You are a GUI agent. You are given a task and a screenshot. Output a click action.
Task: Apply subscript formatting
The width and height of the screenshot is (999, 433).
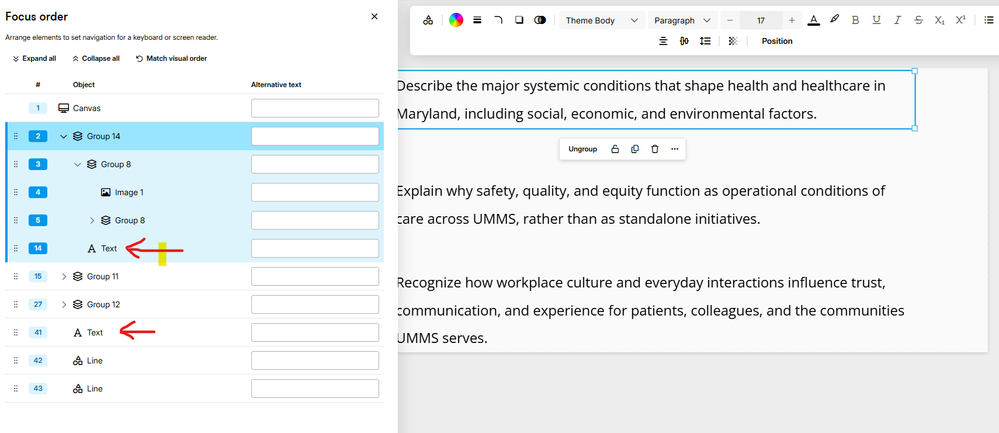pyautogui.click(x=939, y=20)
